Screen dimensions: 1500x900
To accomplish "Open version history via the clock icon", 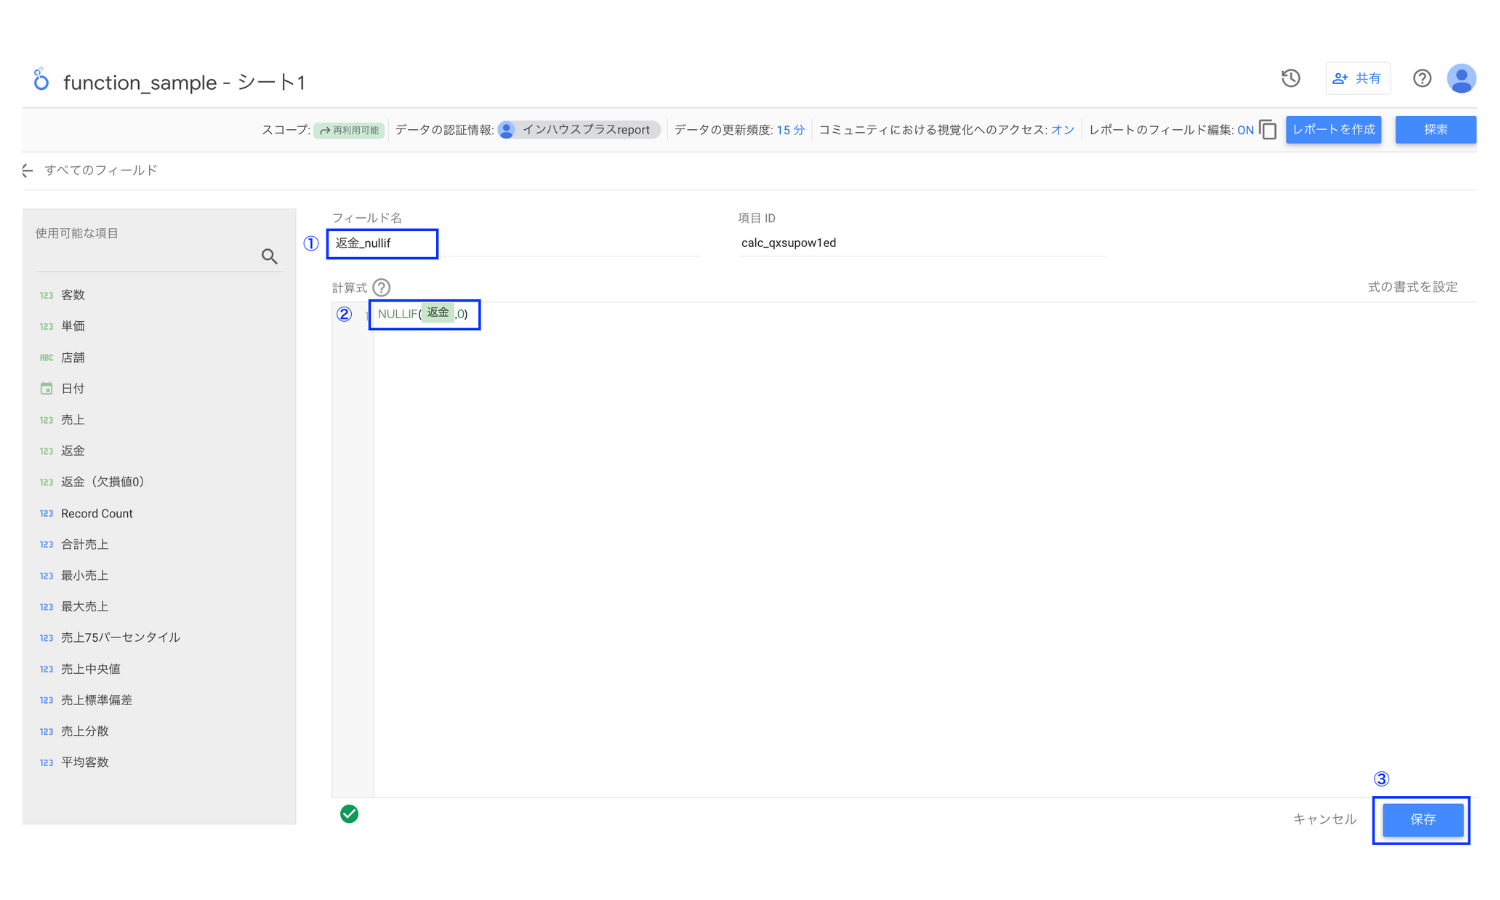I will click(x=1290, y=77).
